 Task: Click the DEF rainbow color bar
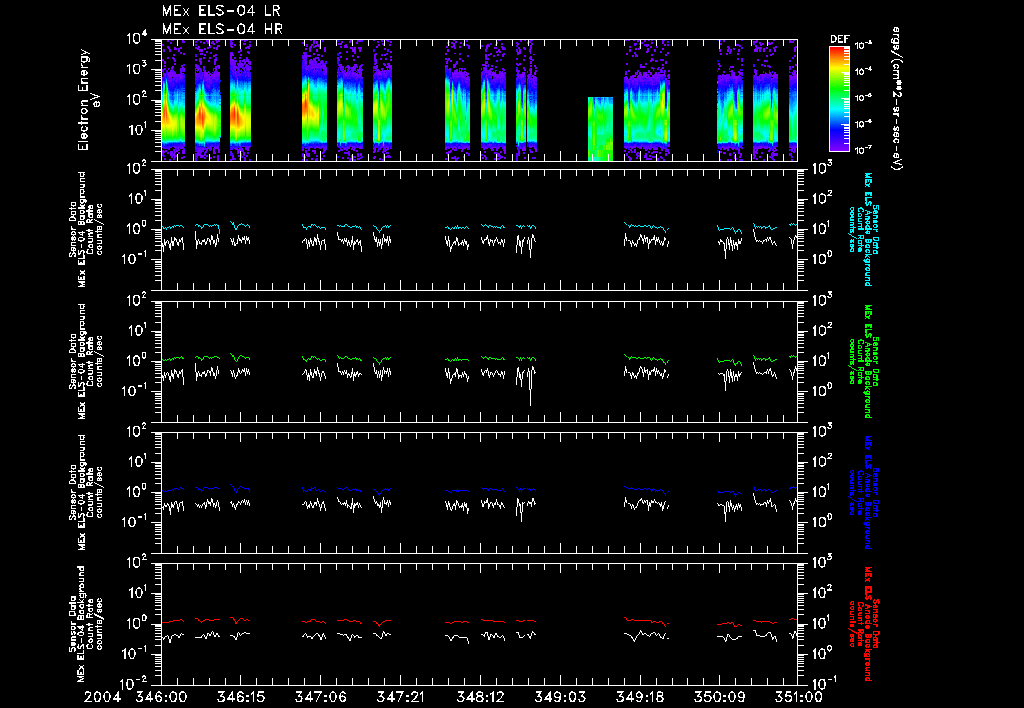click(x=839, y=99)
